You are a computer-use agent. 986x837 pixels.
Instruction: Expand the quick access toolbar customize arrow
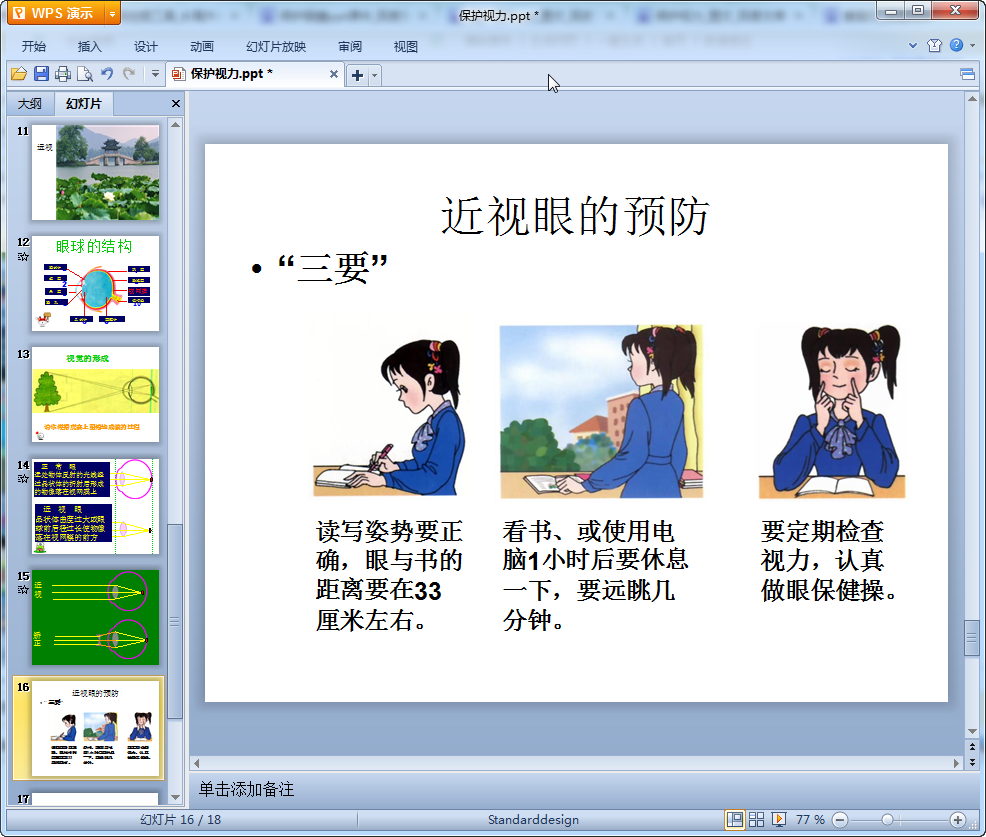click(x=155, y=74)
